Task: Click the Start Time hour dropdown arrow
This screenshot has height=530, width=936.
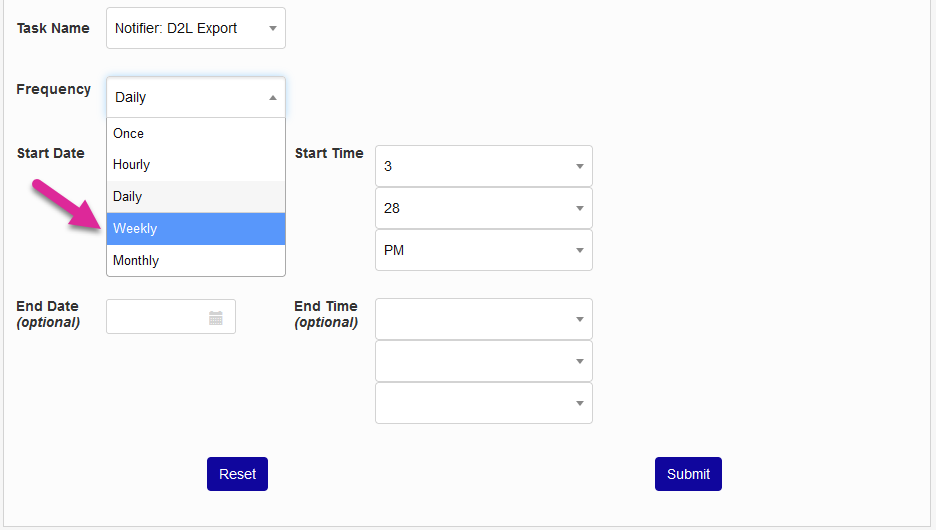Action: pyautogui.click(x=580, y=167)
